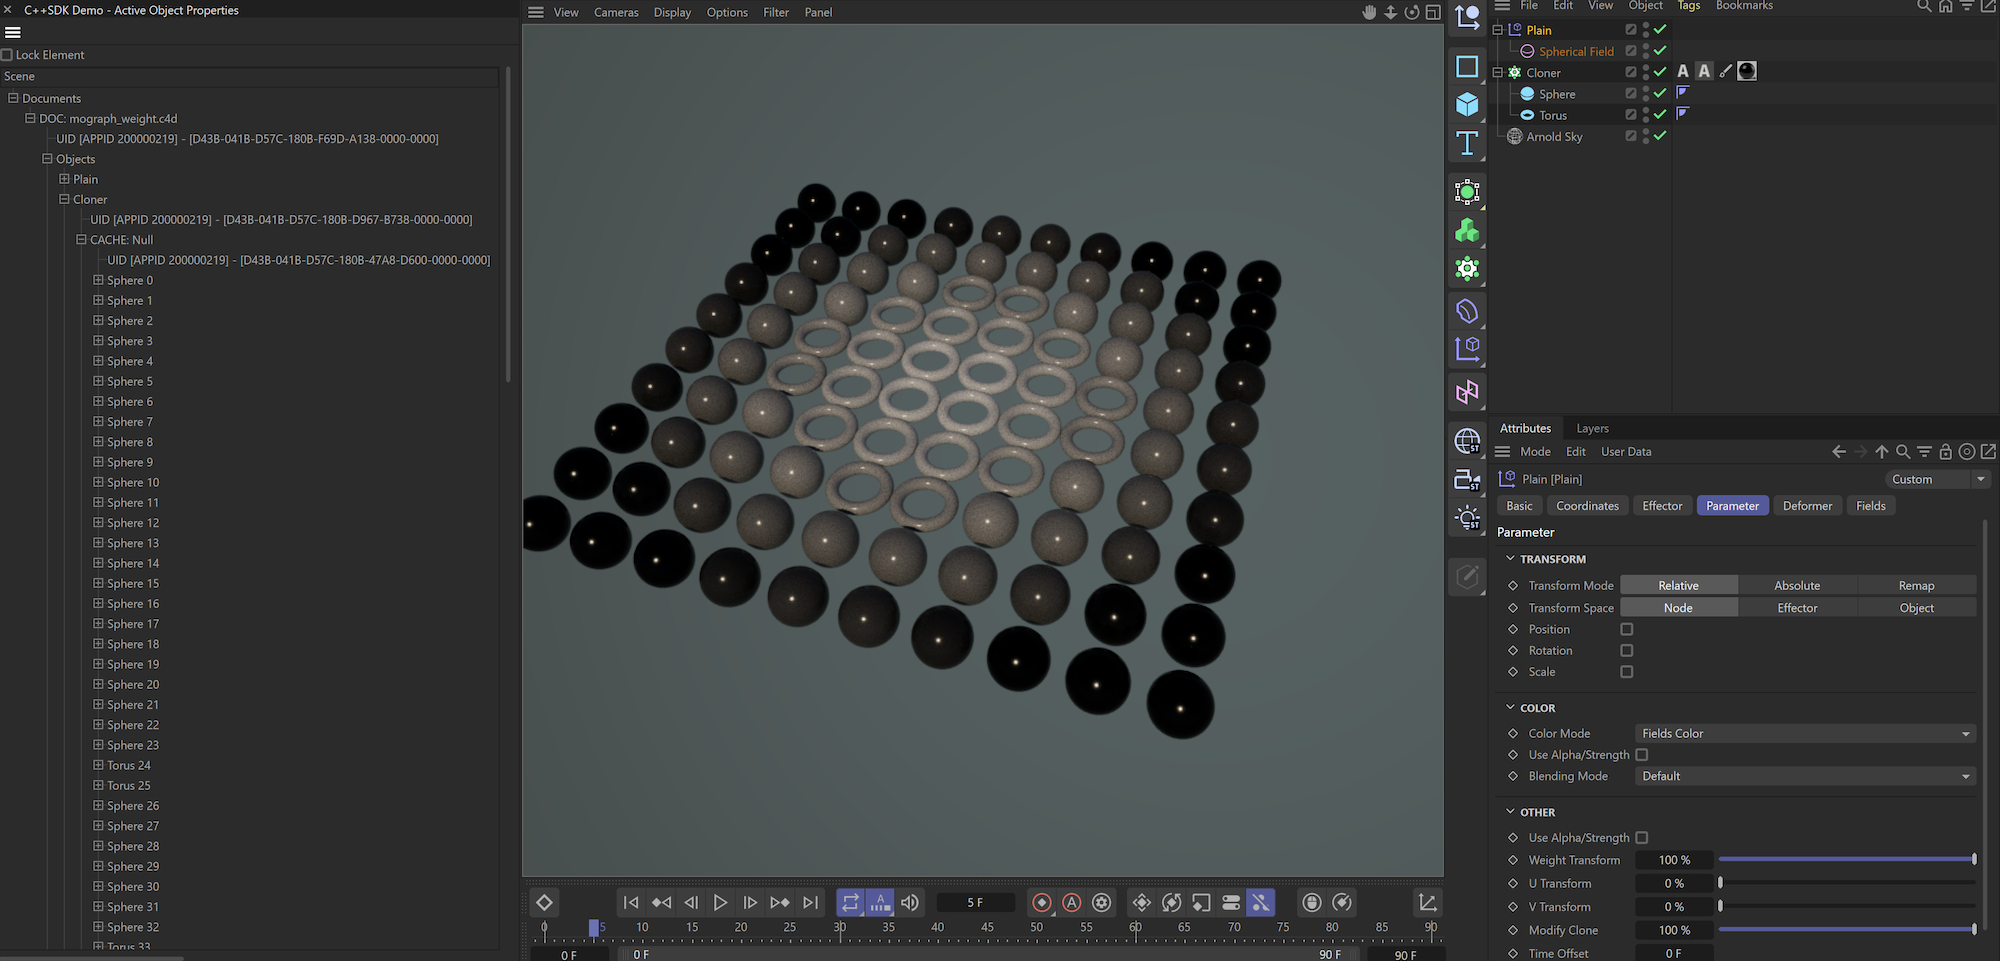Click the home icon in Object Manager
The image size is (2000, 961).
[1945, 6]
